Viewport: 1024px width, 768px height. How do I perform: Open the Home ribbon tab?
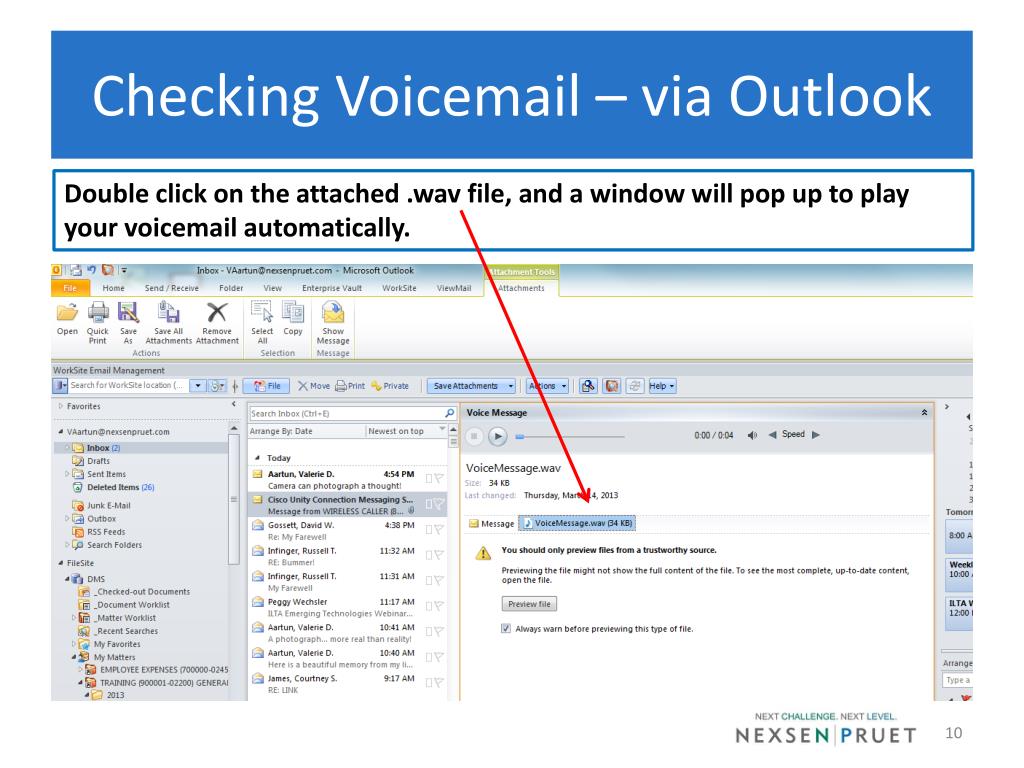click(x=113, y=288)
